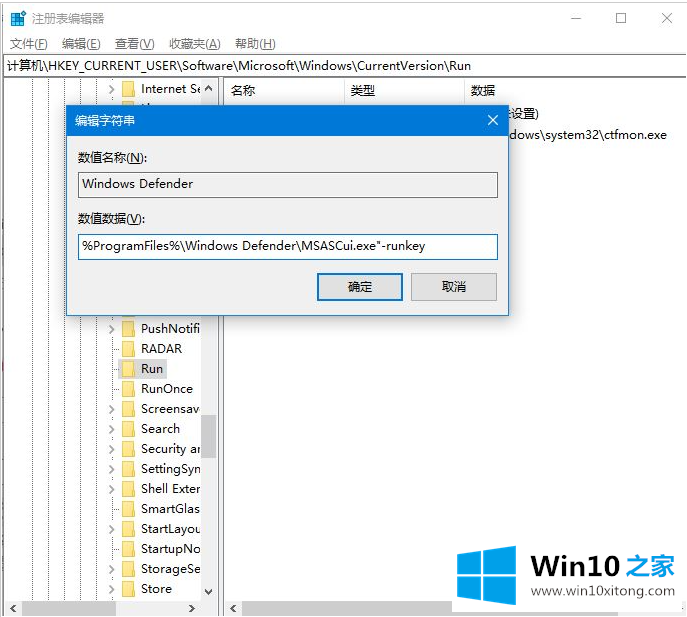Expand the Security ar... tree node
This screenshot has width=687, height=617.
[x=111, y=449]
